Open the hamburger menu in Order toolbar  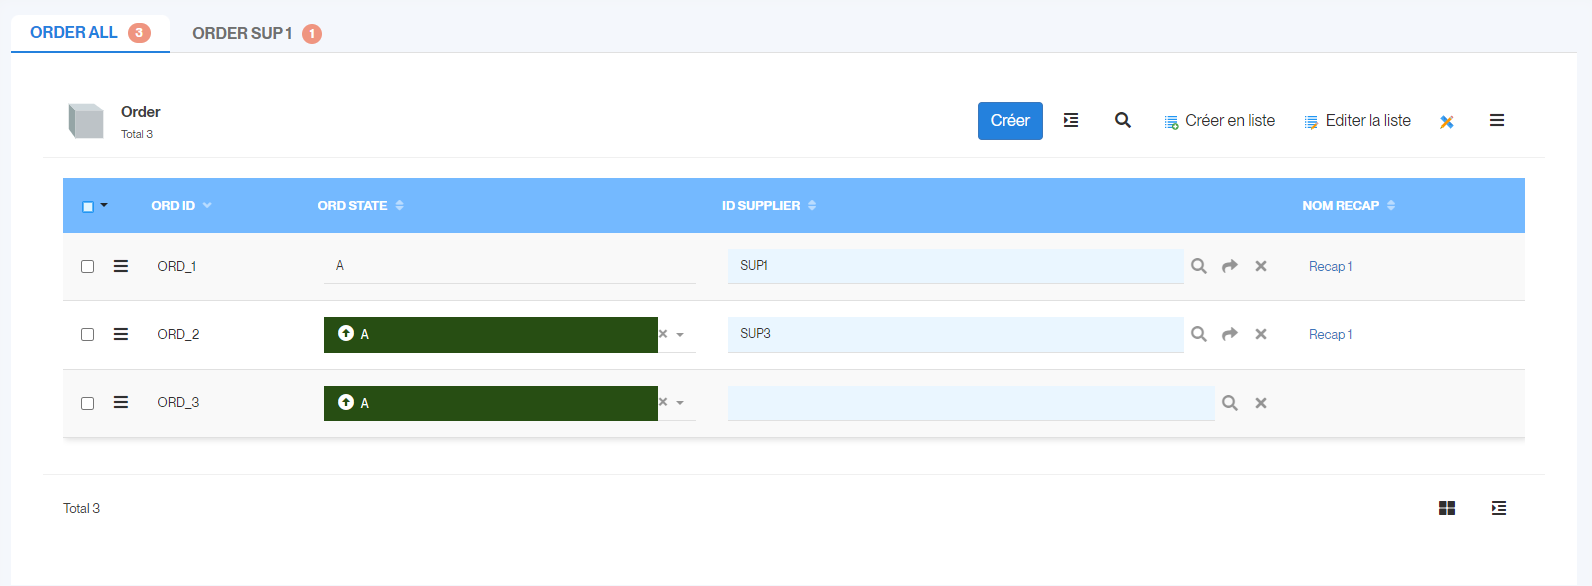click(x=1497, y=120)
